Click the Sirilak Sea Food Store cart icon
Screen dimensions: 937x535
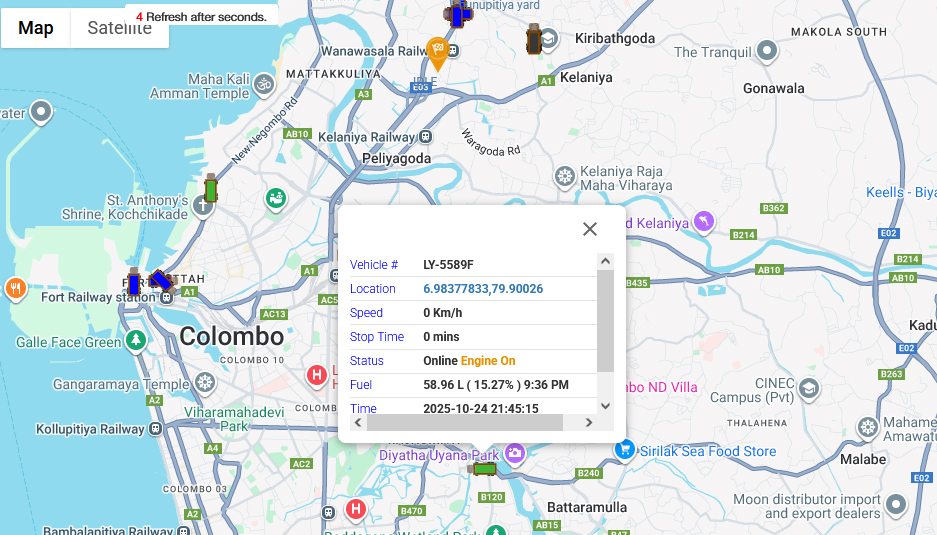coord(625,449)
